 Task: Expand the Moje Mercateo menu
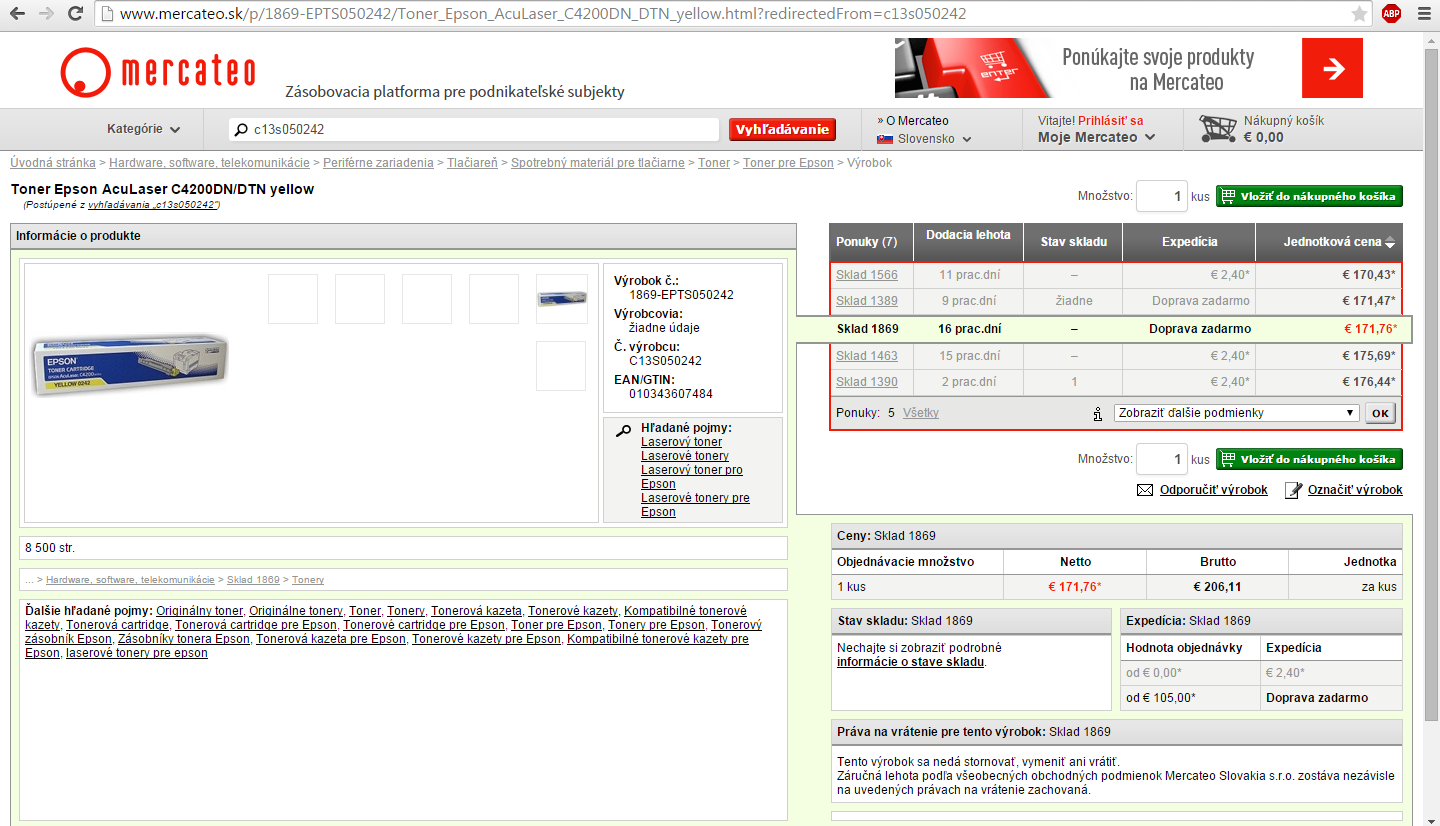tap(1096, 137)
